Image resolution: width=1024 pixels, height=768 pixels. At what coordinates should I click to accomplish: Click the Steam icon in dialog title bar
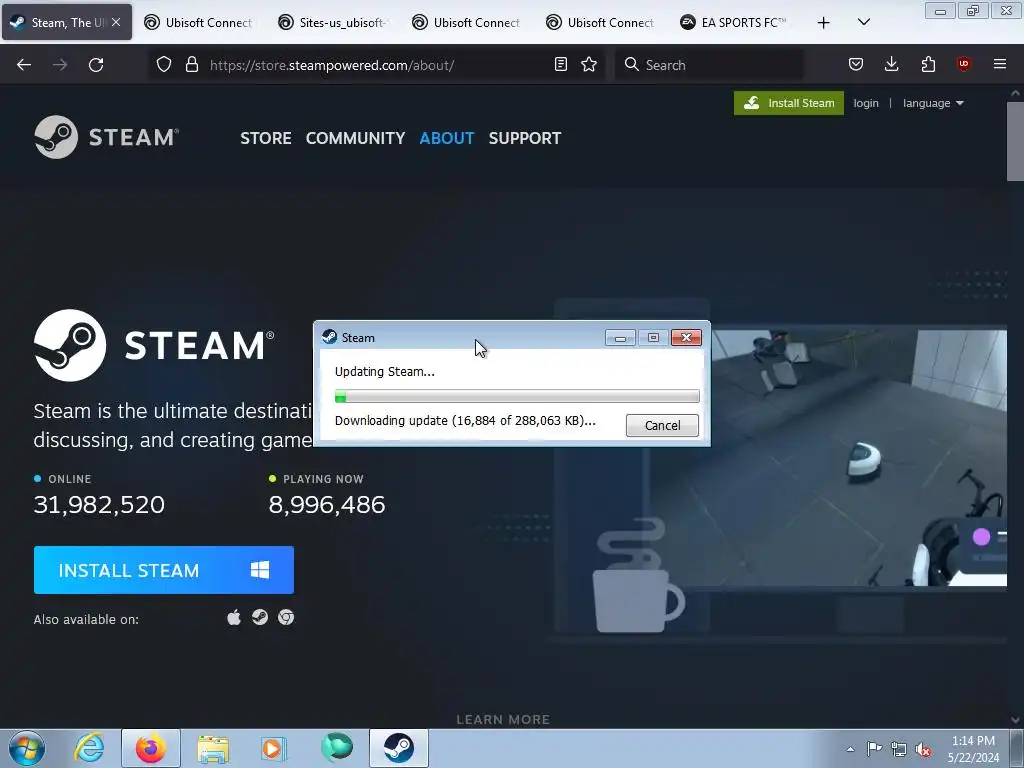[x=330, y=337]
